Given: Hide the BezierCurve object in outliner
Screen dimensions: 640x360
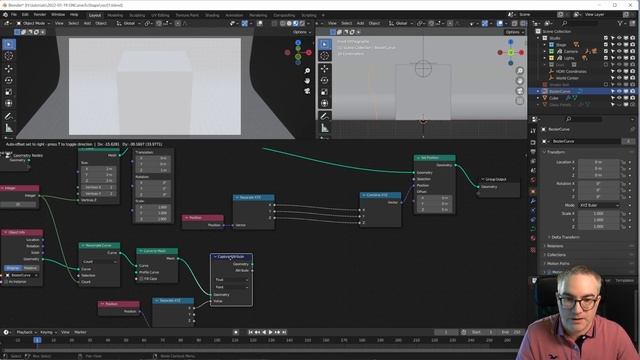Looking at the screenshot, I should coord(619,91).
